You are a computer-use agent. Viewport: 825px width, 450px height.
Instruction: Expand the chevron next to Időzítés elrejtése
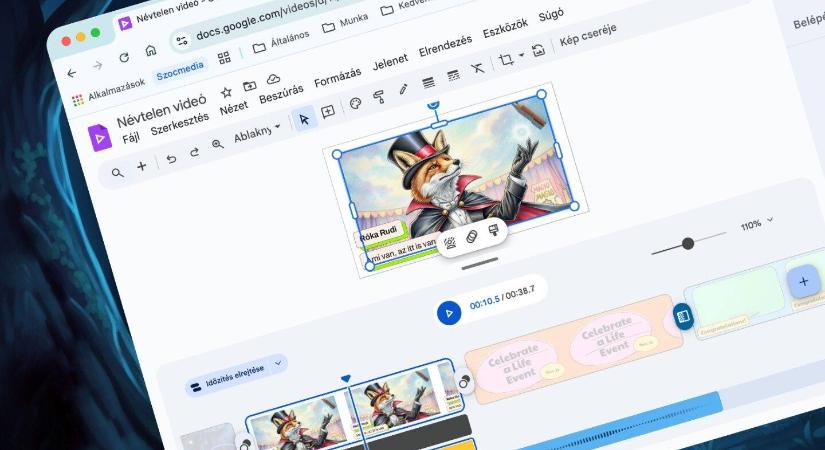coord(278,363)
